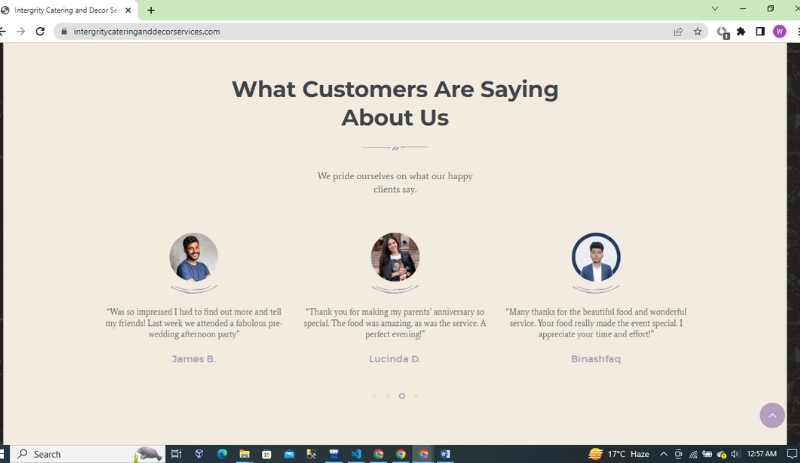Click James B.'s profile photo
Screen dimensions: 800x463
pyautogui.click(x=194, y=257)
